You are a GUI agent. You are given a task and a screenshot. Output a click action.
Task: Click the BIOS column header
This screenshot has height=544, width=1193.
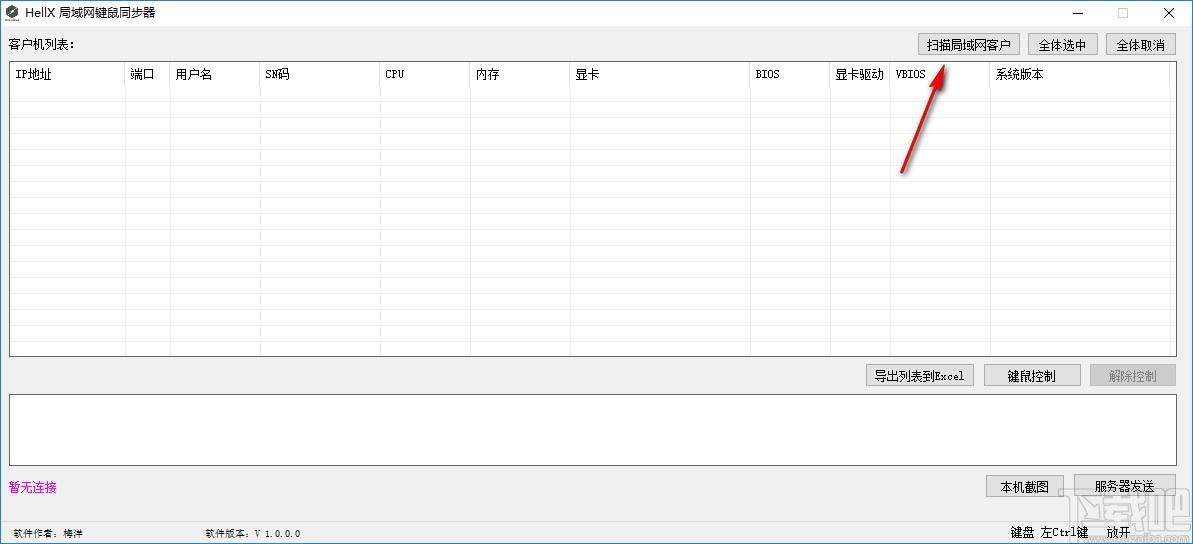coord(791,75)
